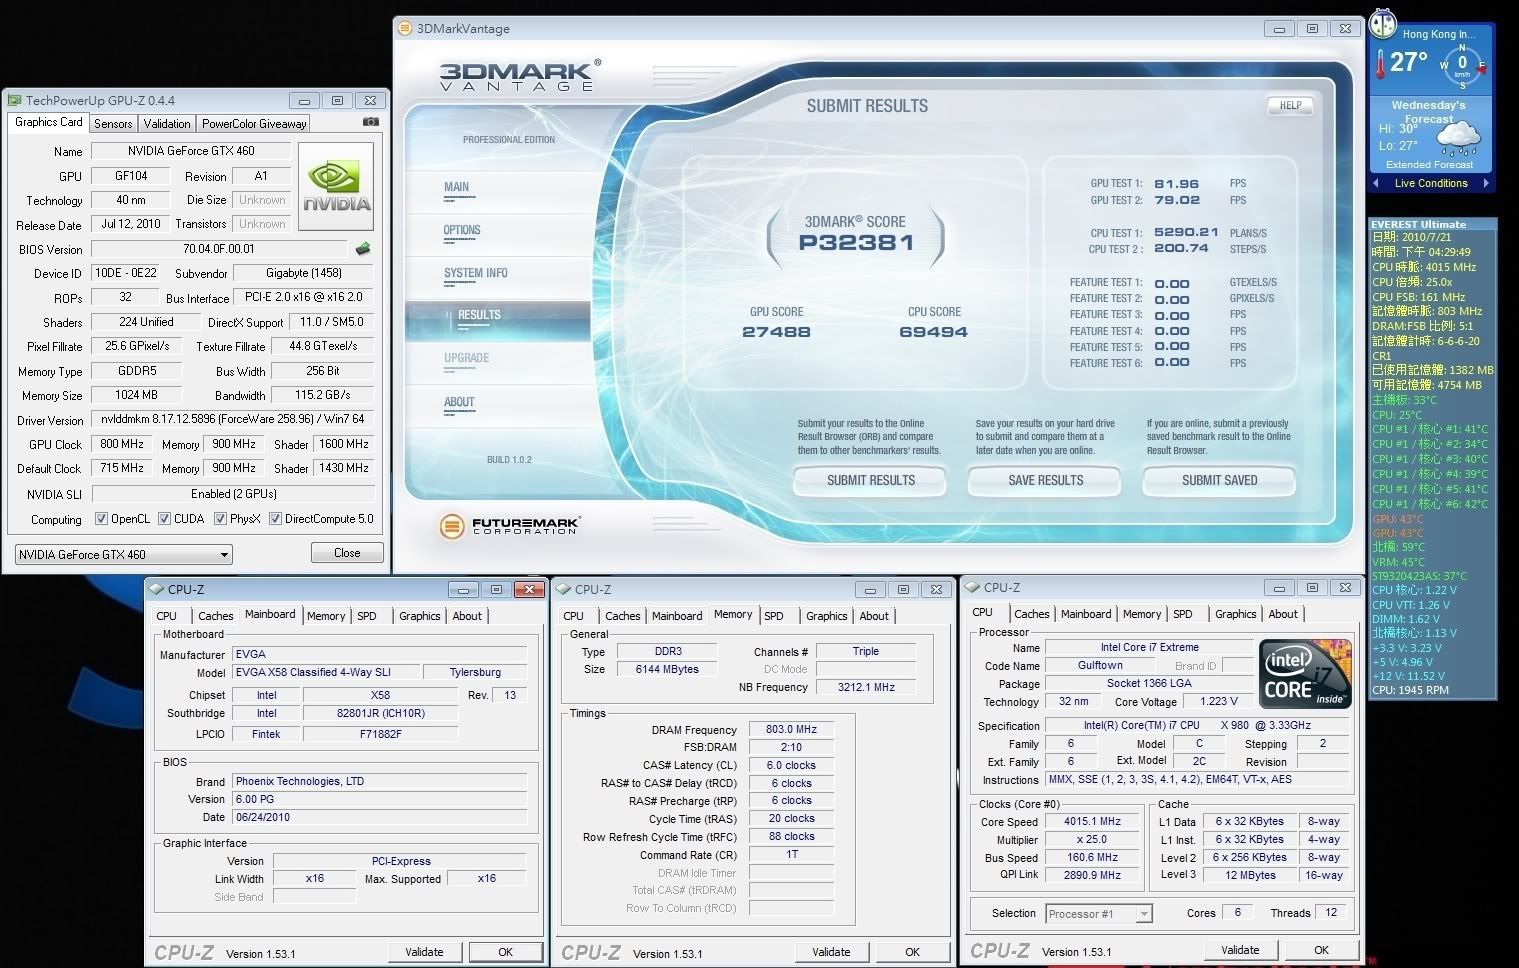This screenshot has height=968, width=1519.
Task: Click the weather gadget left arrow
Action: (x=1376, y=183)
